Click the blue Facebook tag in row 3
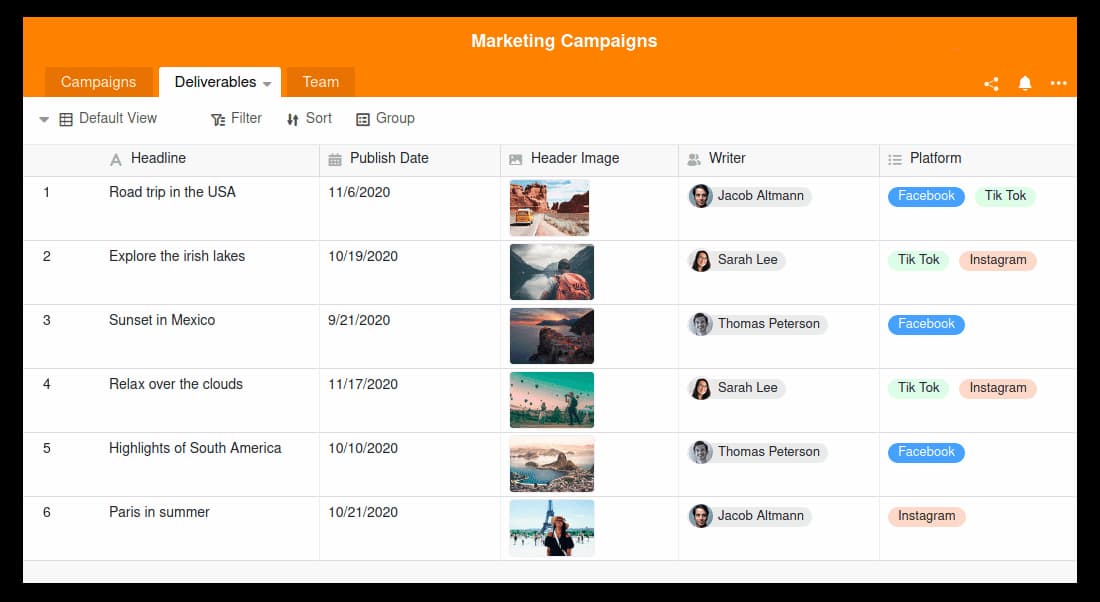Viewport: 1100px width, 602px height. pos(926,324)
